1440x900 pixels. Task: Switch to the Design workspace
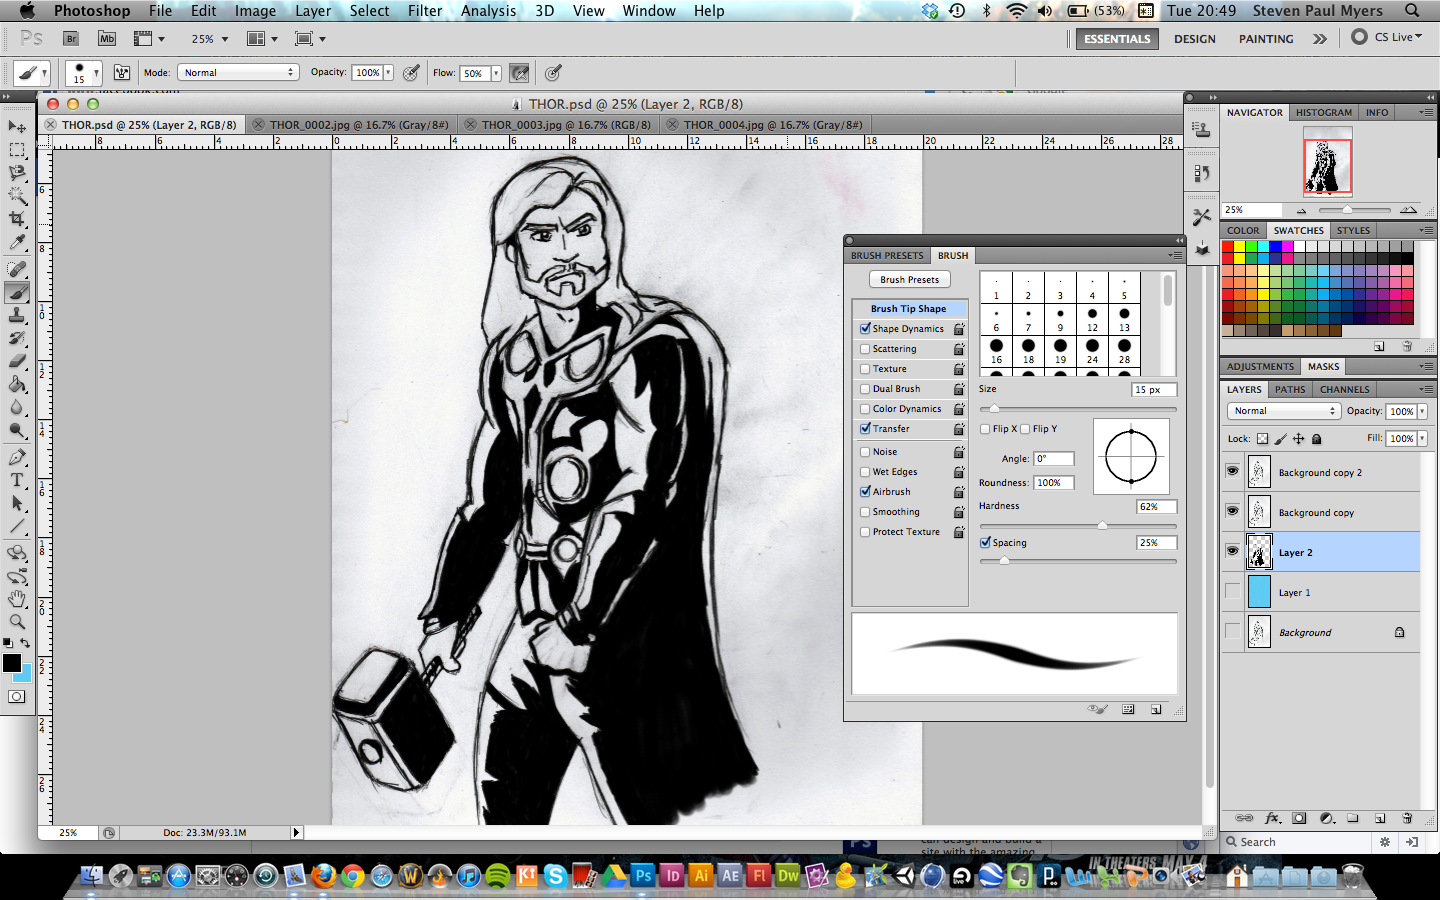pyautogui.click(x=1194, y=39)
